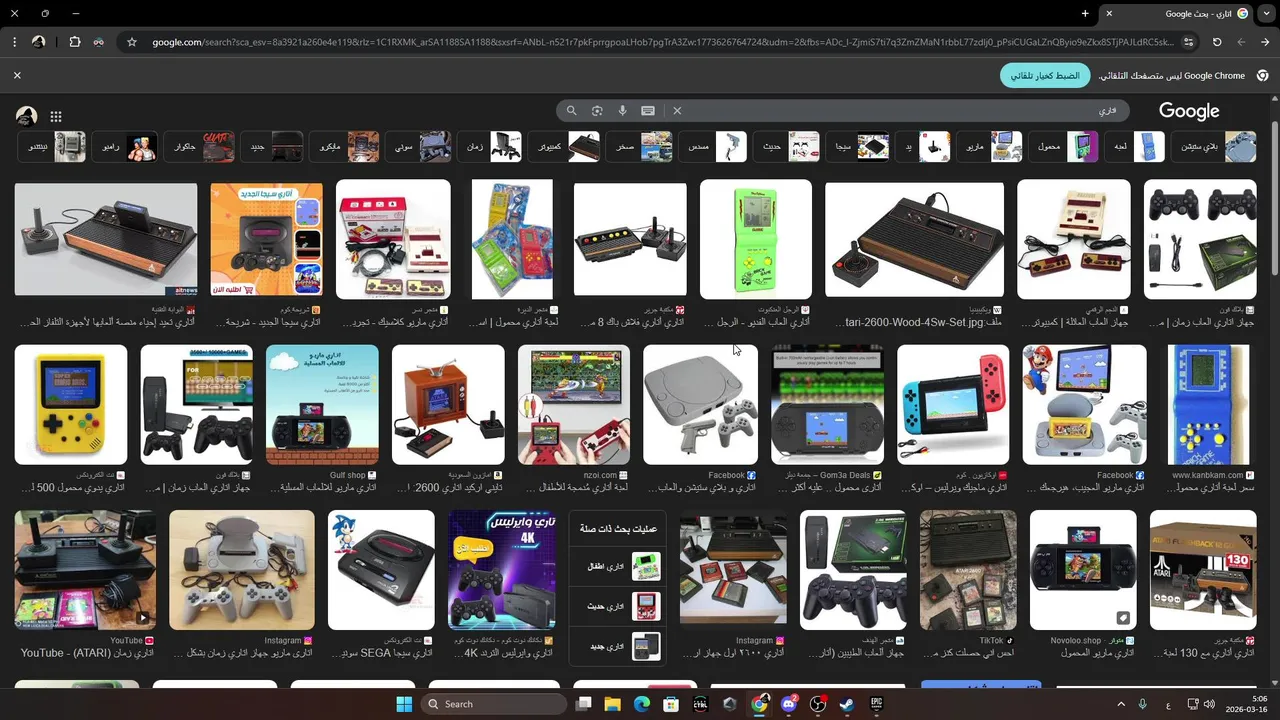Open Epic Games Launcher from the taskbar
Viewport: 1280px width, 720px height.
[x=877, y=704]
